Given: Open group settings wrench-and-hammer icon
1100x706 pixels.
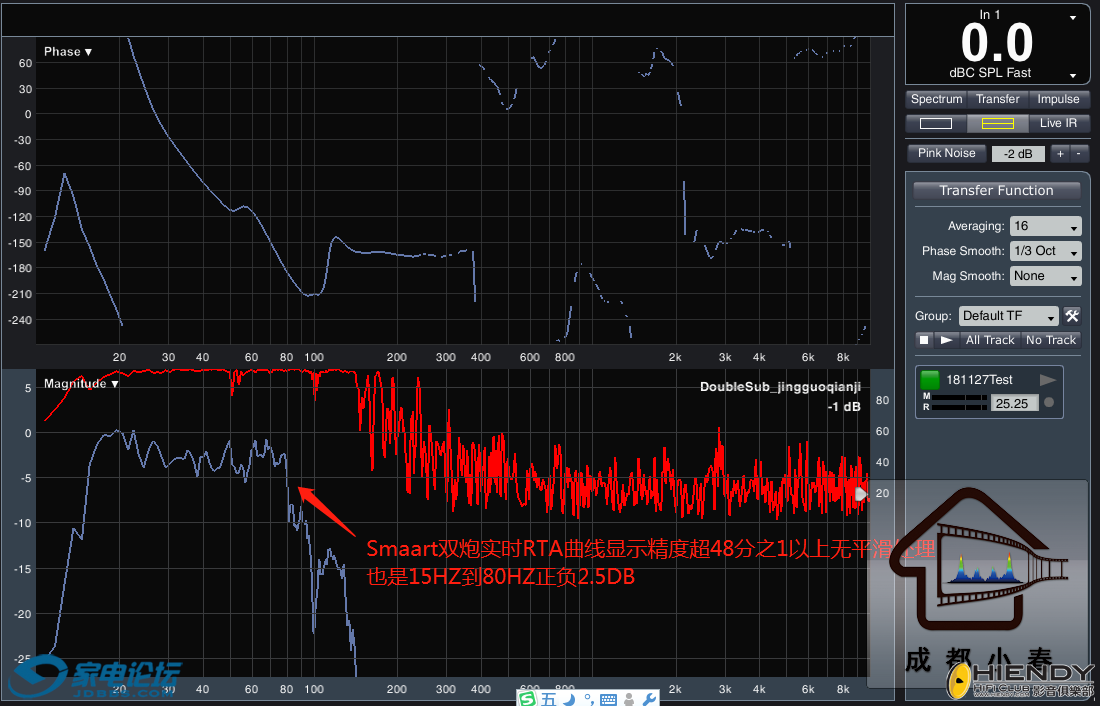Looking at the screenshot, I should [x=1072, y=316].
